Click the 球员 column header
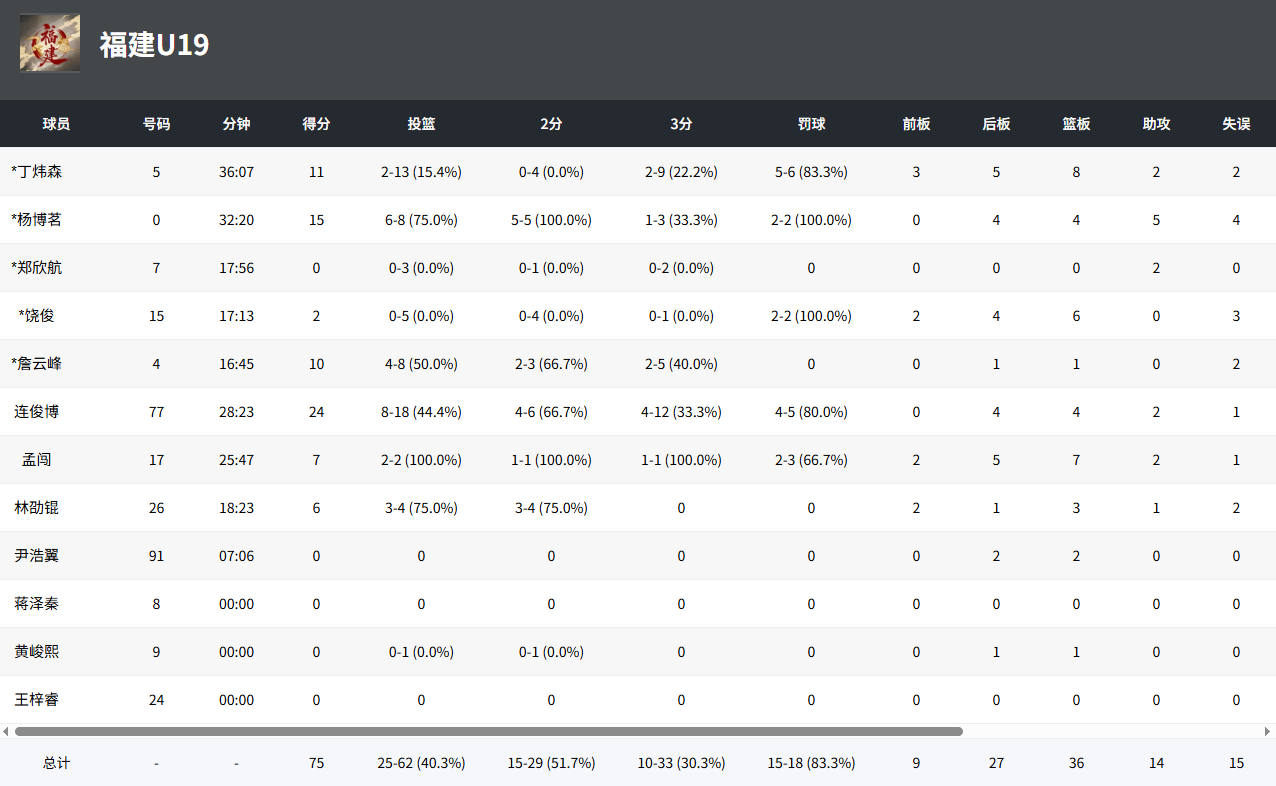This screenshot has height=786, width=1276. [x=56, y=124]
